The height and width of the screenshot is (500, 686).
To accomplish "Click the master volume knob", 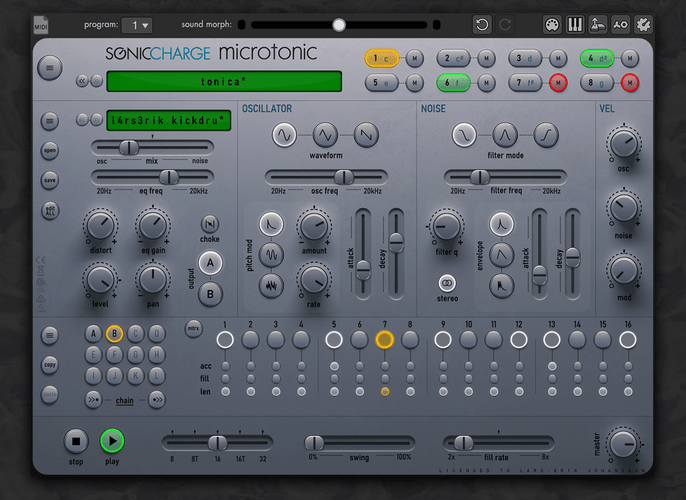I will (x=623, y=444).
